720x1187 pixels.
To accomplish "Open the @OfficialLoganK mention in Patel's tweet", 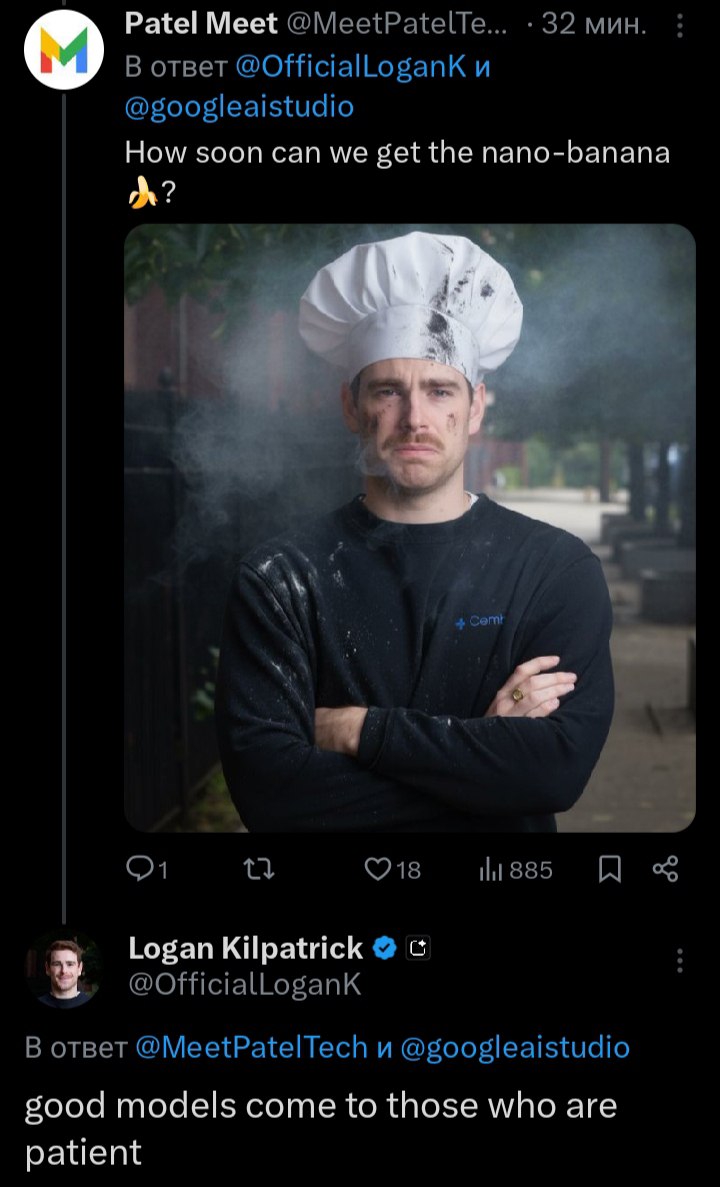I will (x=351, y=67).
